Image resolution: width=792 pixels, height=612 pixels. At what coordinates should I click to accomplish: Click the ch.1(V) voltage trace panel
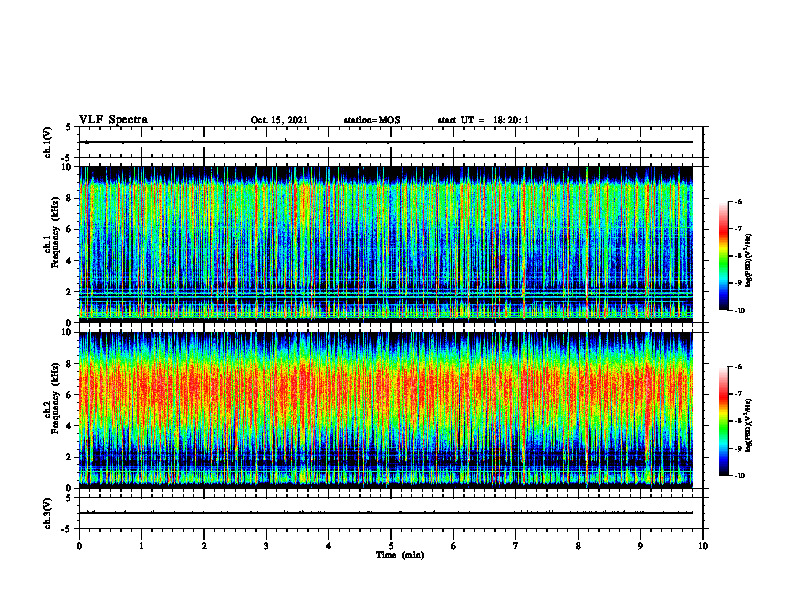click(x=391, y=142)
